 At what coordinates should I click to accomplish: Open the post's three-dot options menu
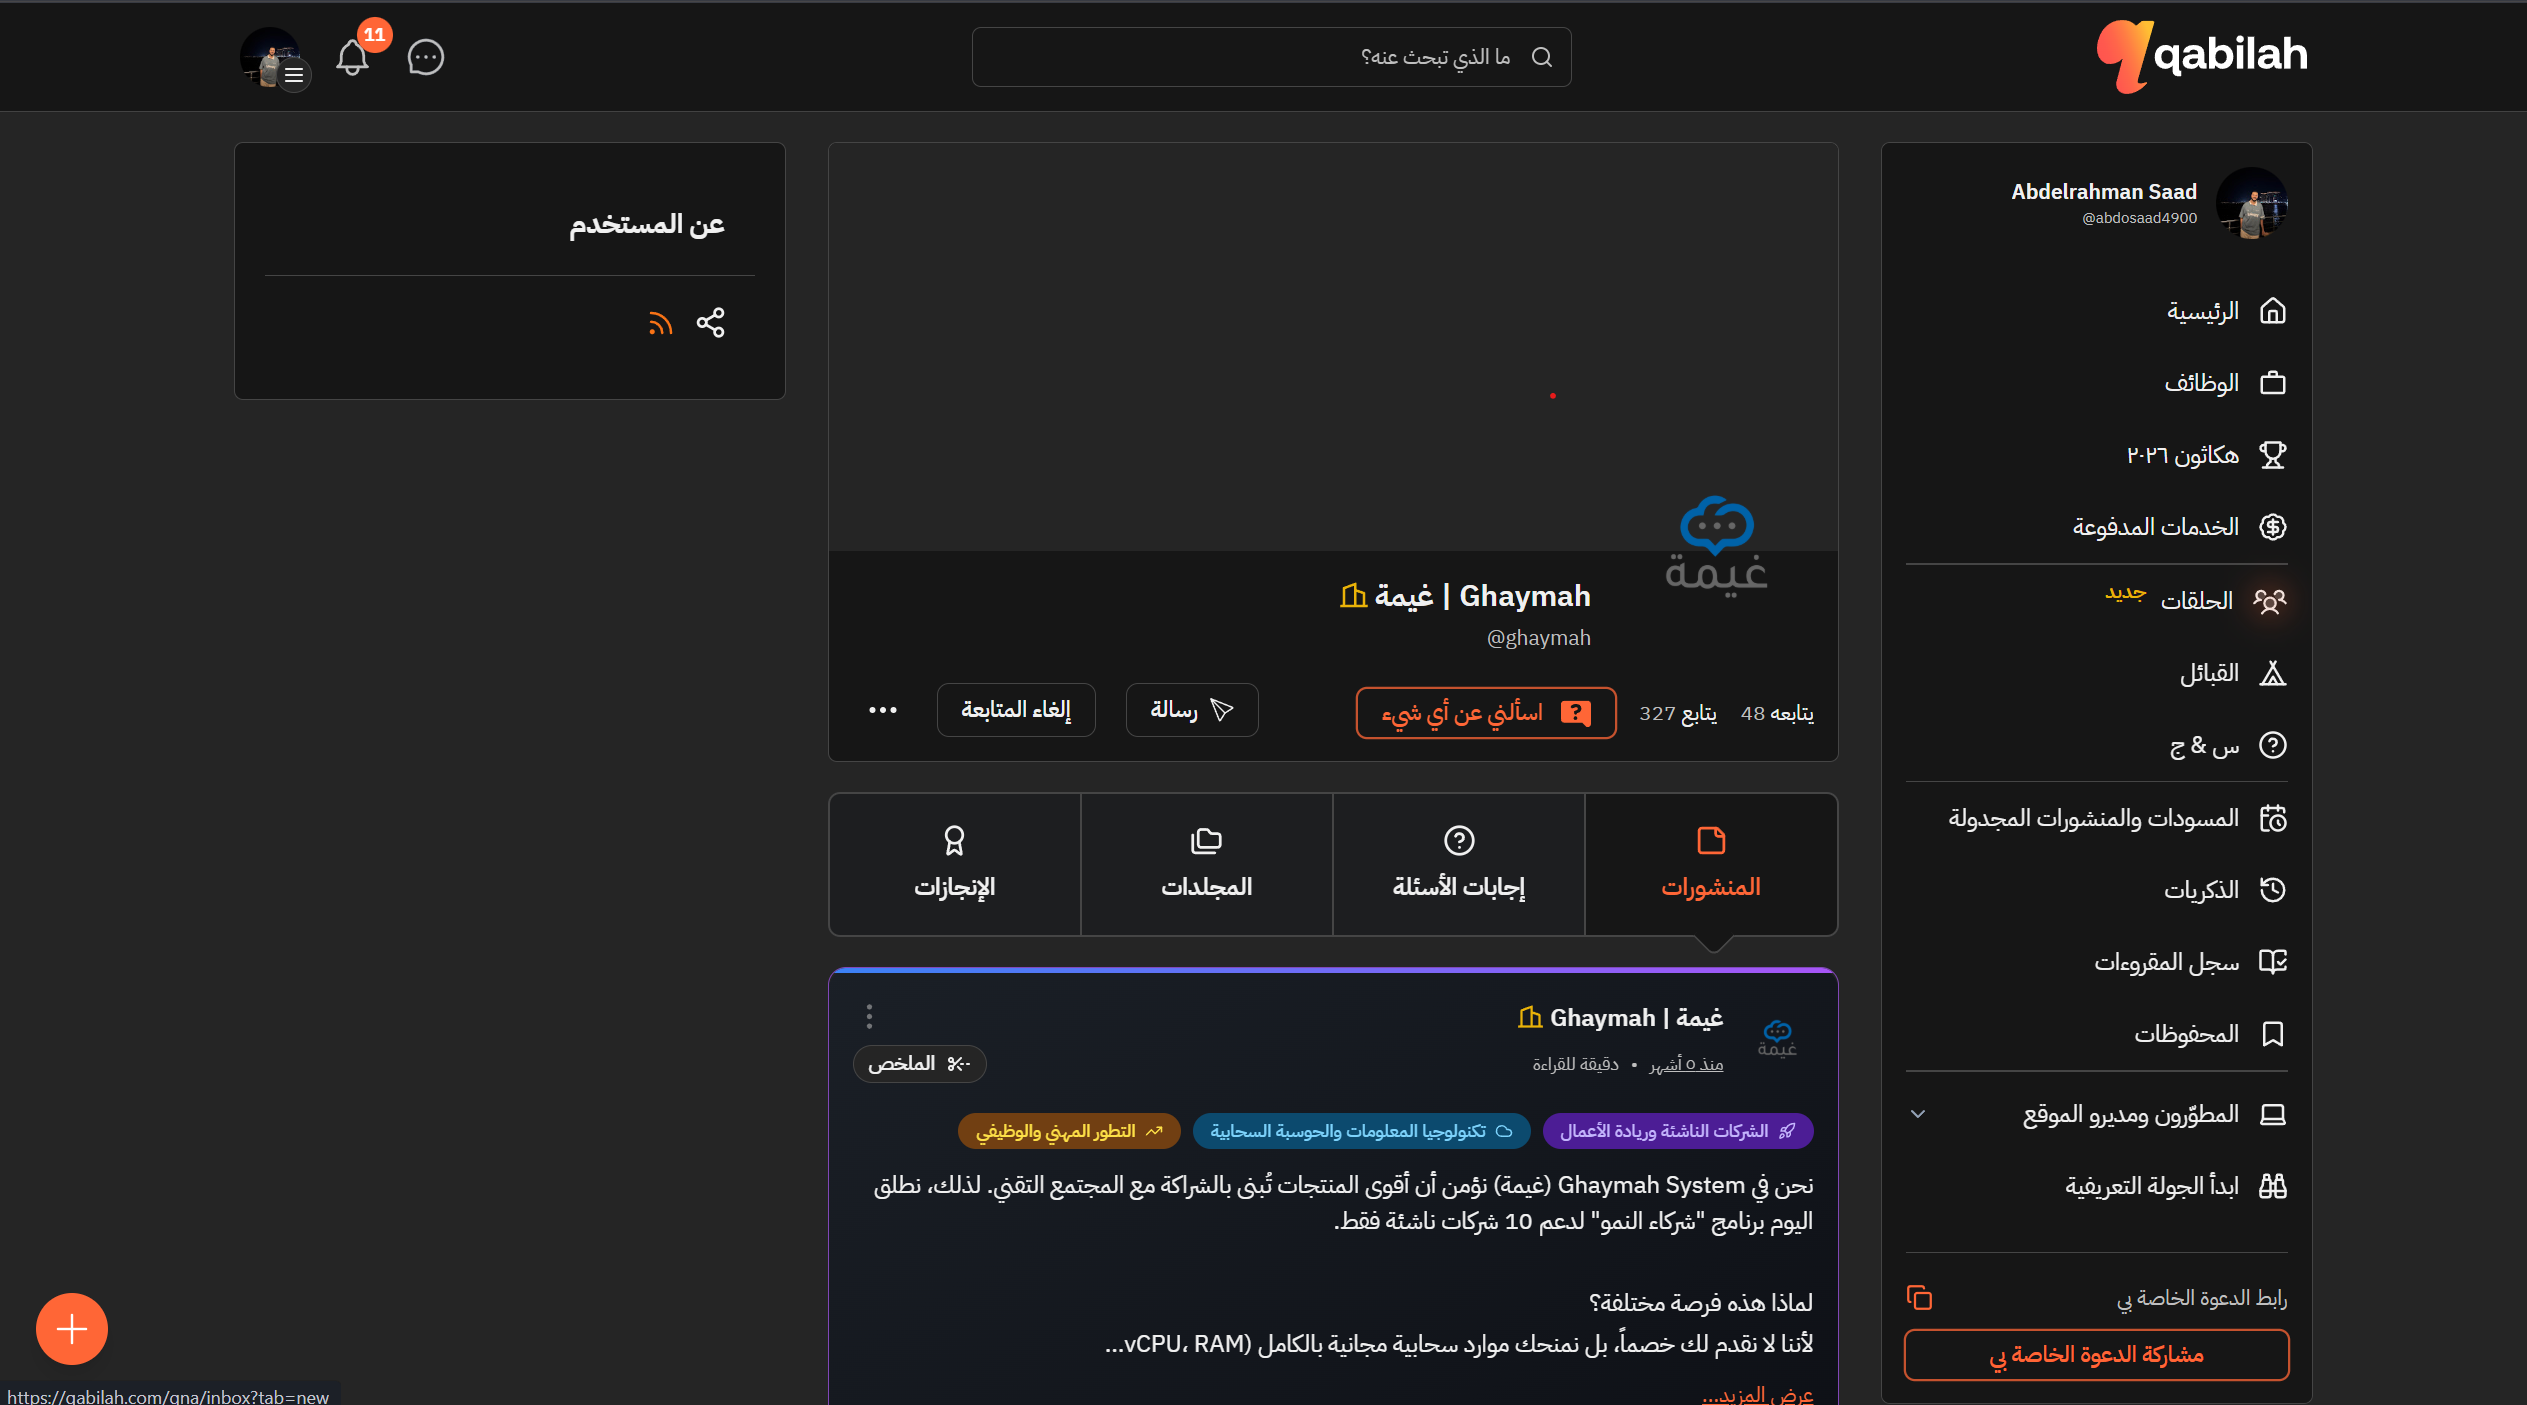pos(869,1017)
